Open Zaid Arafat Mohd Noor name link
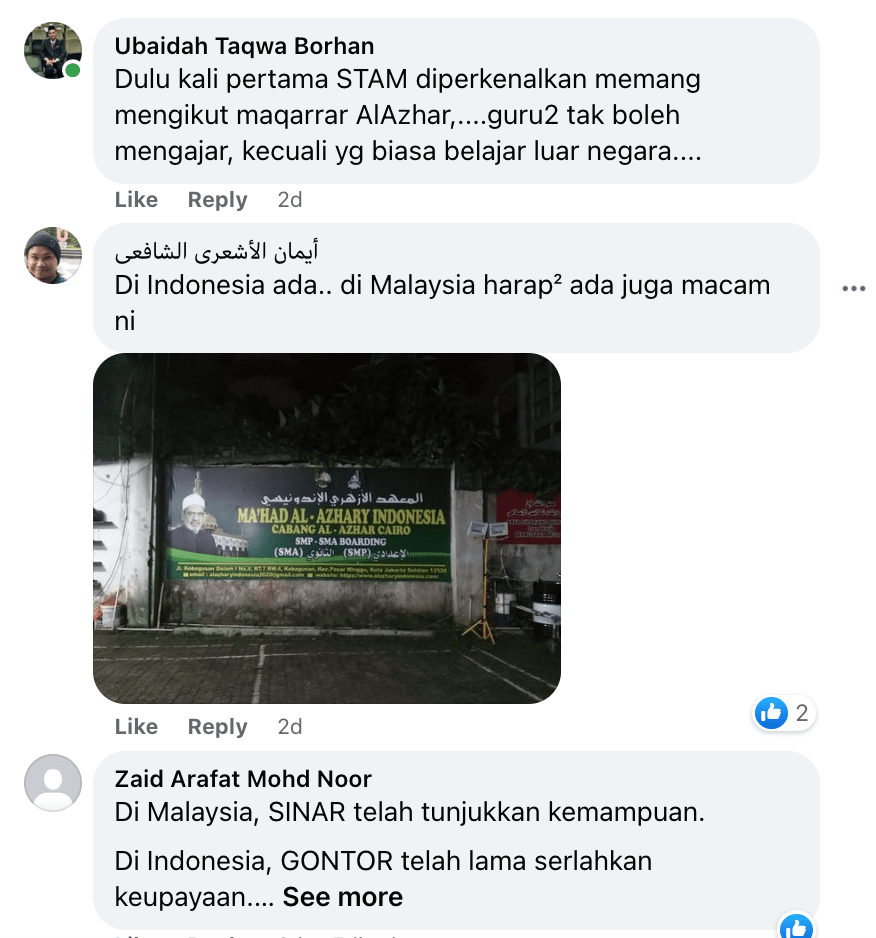The width and height of the screenshot is (876, 938). (x=243, y=779)
